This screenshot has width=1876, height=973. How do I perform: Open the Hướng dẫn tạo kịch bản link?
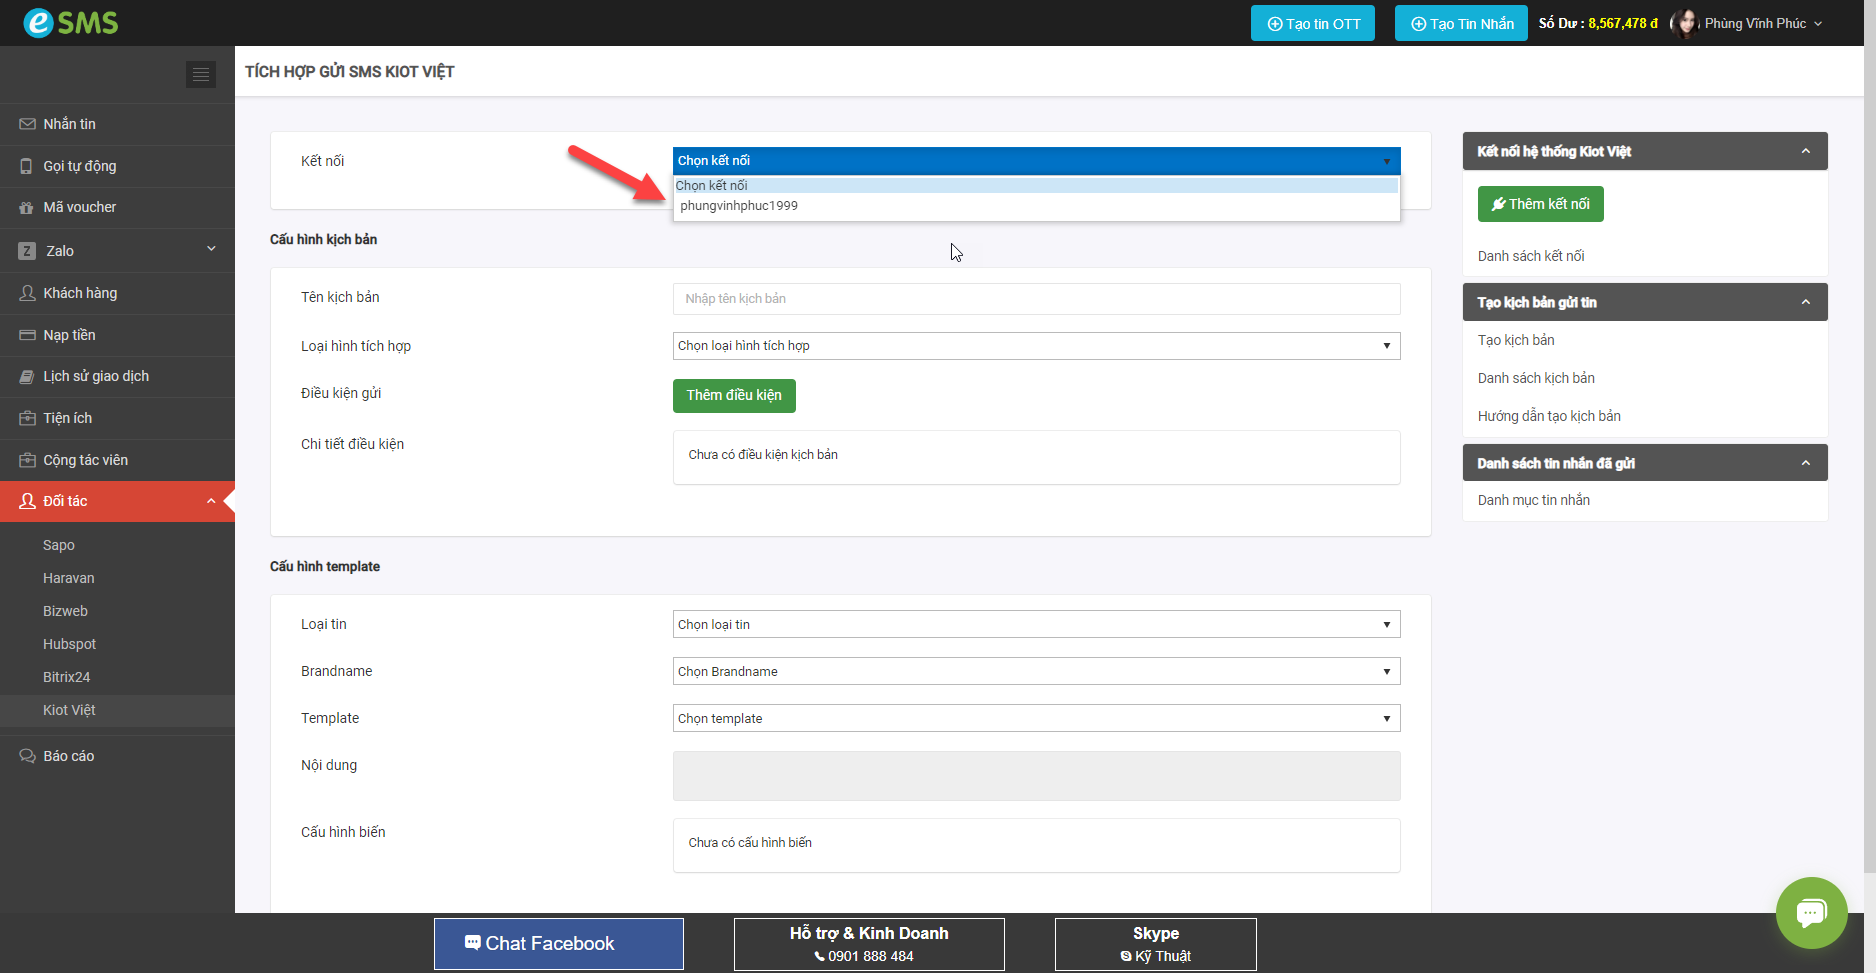click(x=1549, y=416)
